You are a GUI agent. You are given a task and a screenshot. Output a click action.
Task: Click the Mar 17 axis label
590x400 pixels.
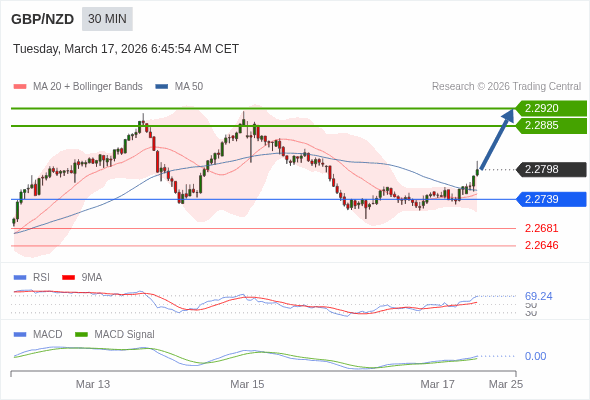point(437,384)
